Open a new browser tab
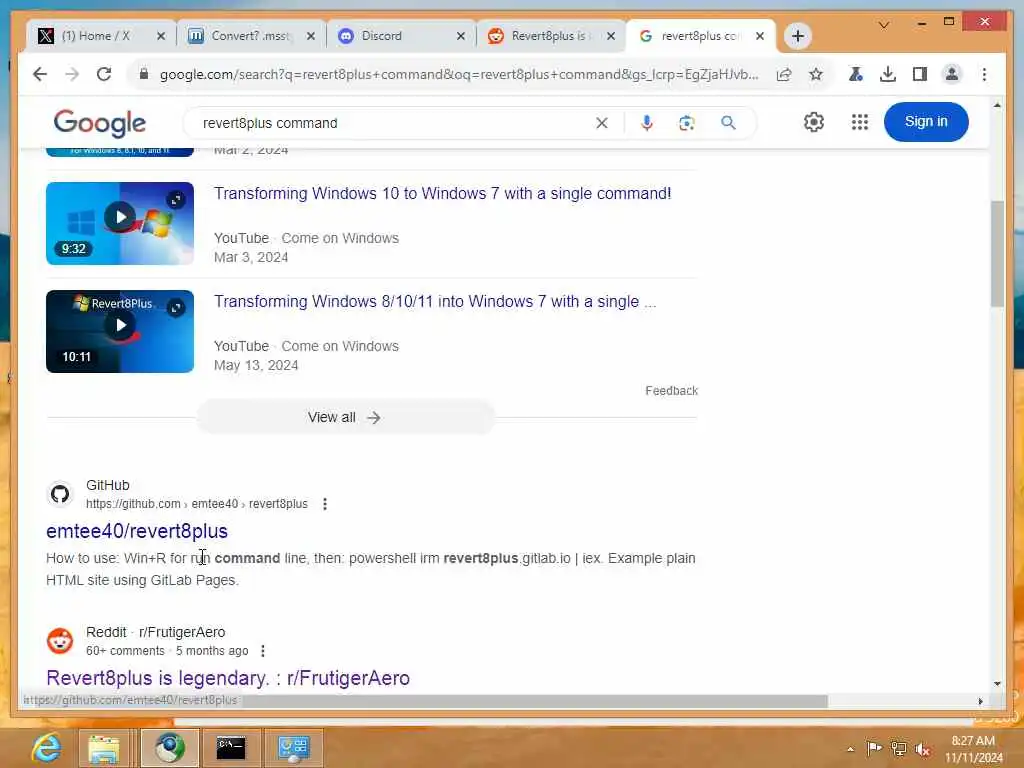1024x768 pixels. 797,36
